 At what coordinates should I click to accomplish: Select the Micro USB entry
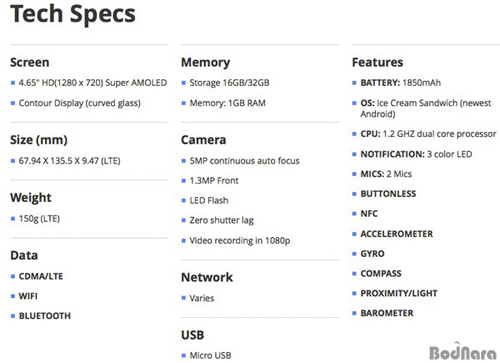tap(210, 355)
